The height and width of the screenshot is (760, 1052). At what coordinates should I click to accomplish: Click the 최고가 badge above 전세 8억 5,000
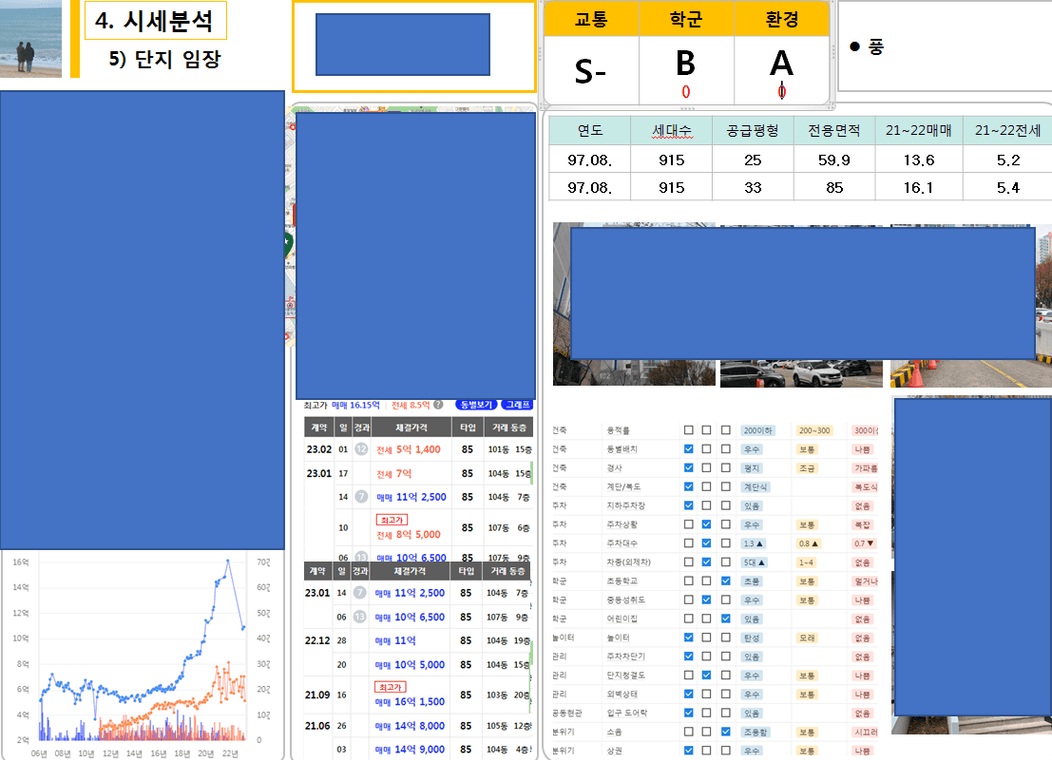click(391, 520)
